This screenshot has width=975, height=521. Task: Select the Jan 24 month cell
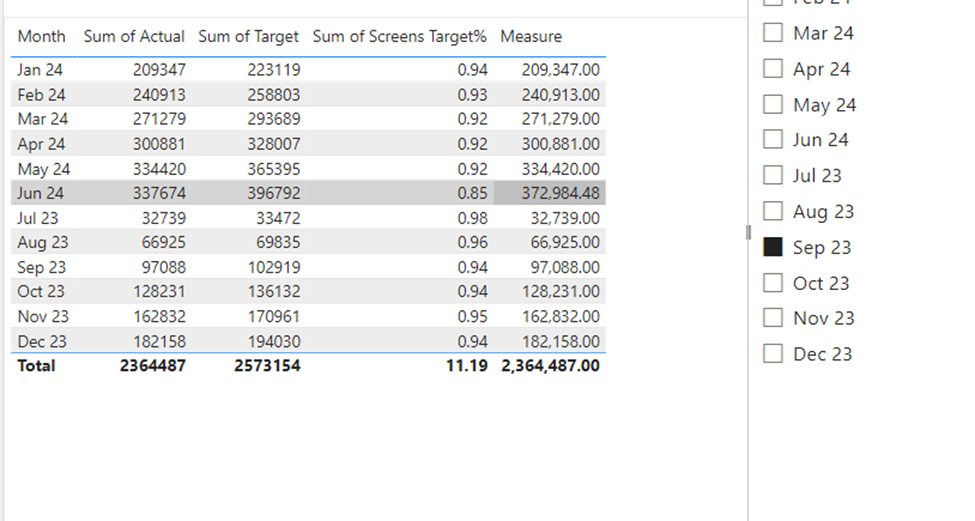[x=40, y=70]
